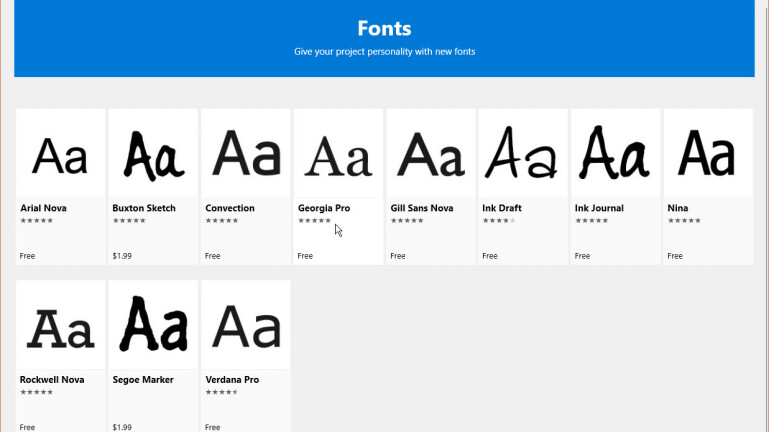Click the Arial Nova font name

coord(43,208)
